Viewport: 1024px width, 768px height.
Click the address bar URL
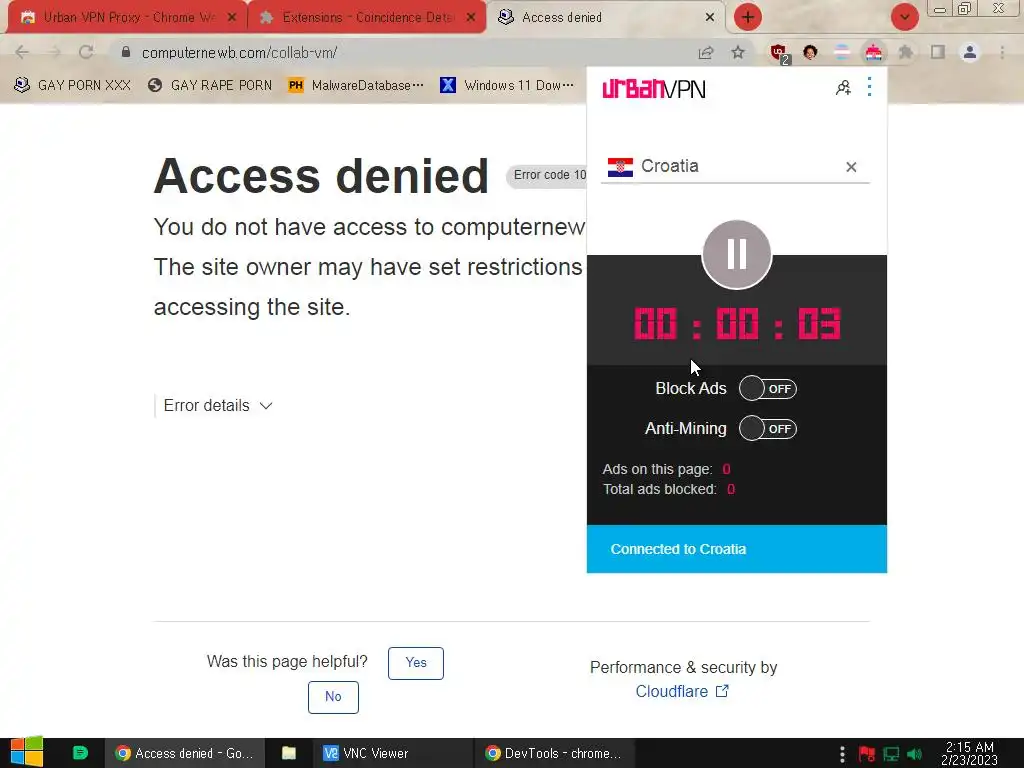[239, 52]
